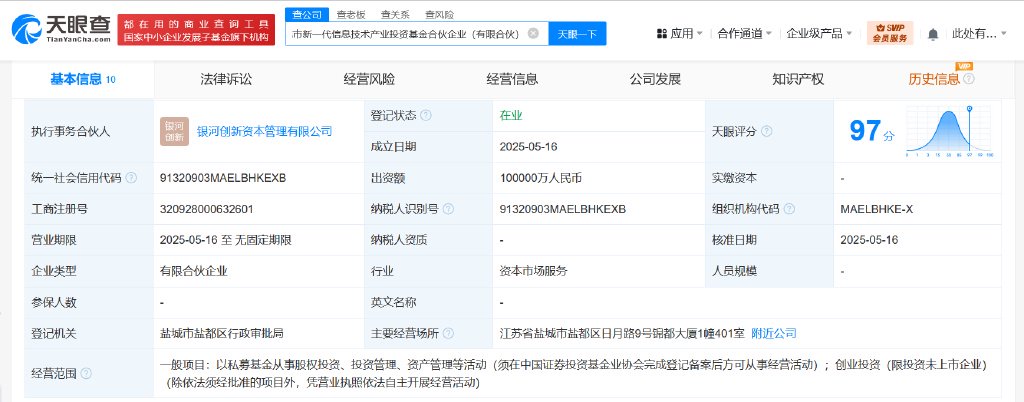Click the 核准日期 value 2025-05-16

click(x=869, y=240)
